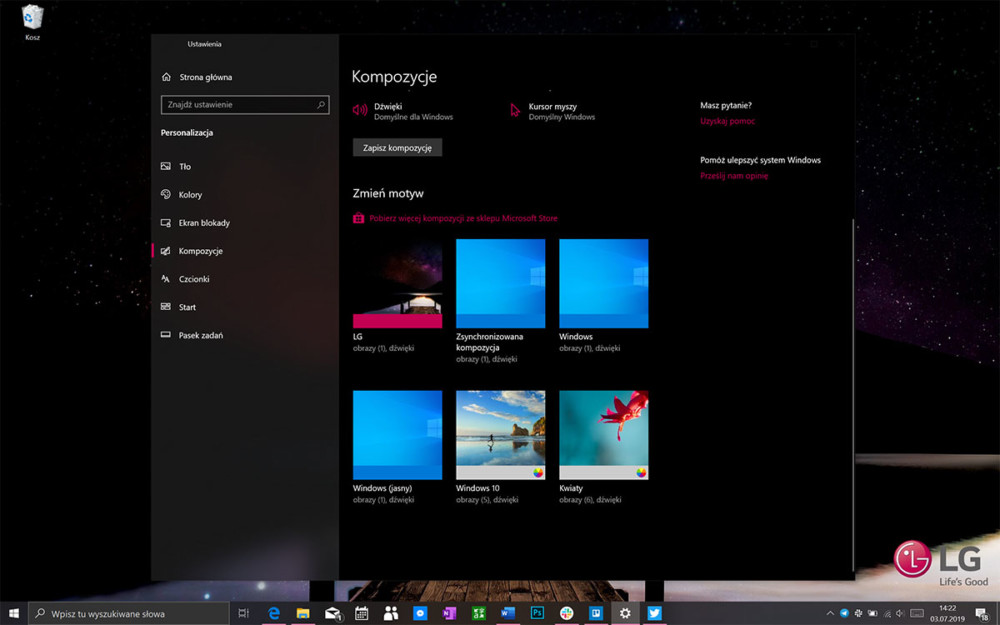Viewport: 1000px width, 625px height.
Task: Open Kursor myszy pointer settings
Action: click(553, 111)
